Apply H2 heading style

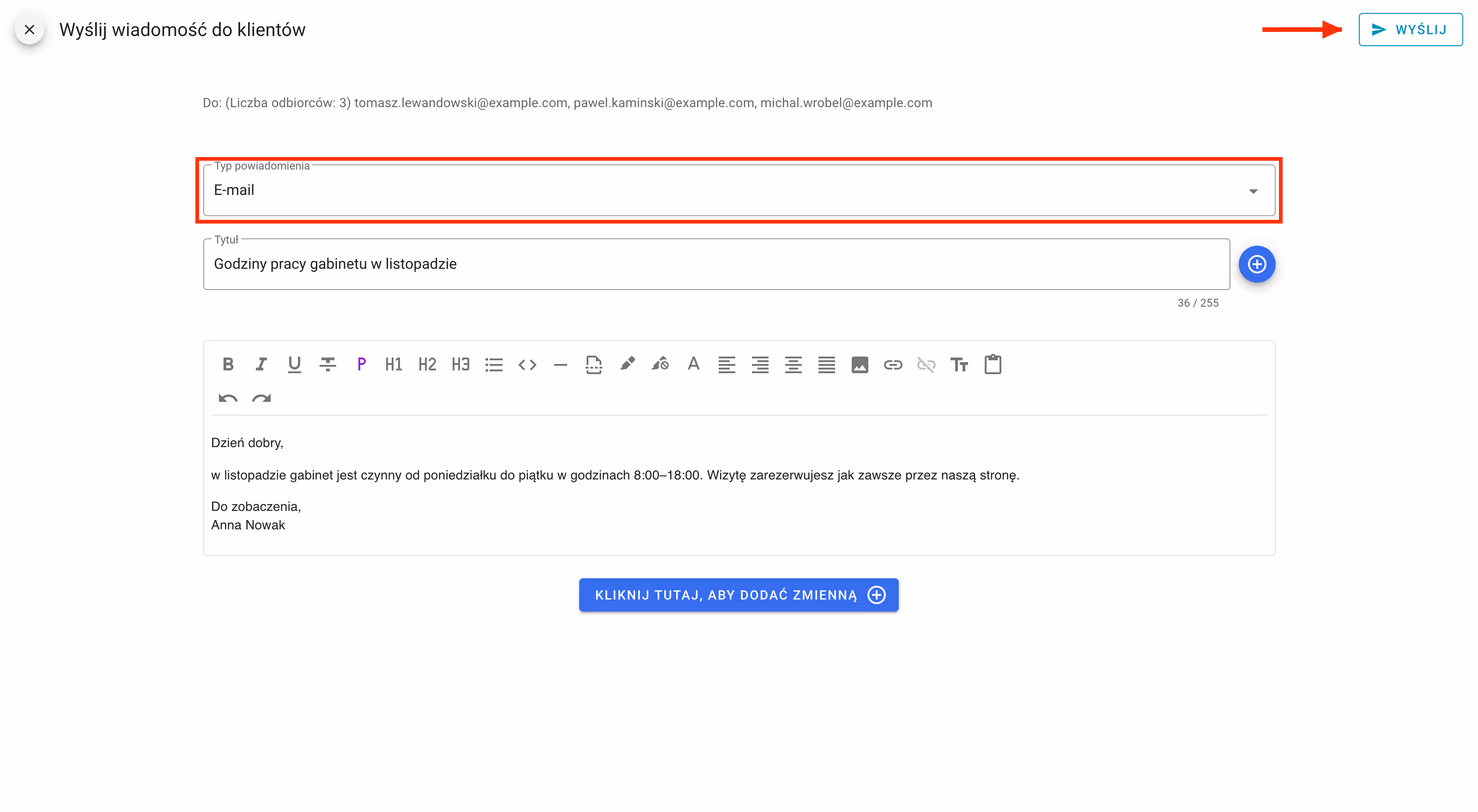(x=427, y=365)
